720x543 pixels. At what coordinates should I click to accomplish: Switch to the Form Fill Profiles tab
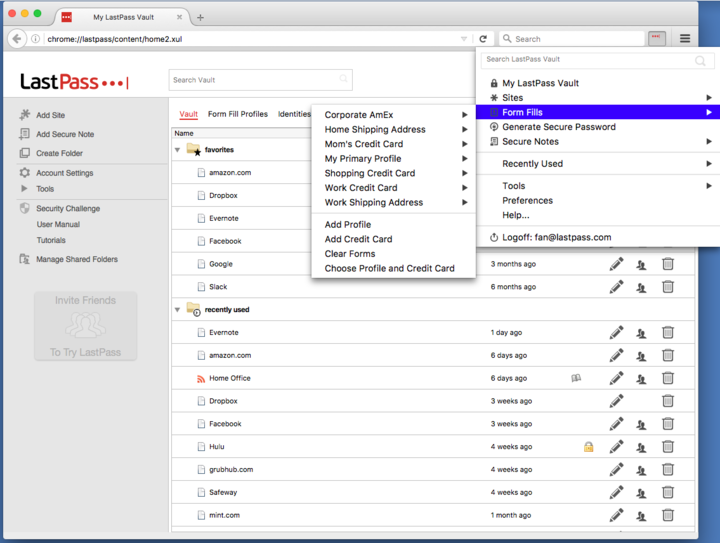pos(237,114)
